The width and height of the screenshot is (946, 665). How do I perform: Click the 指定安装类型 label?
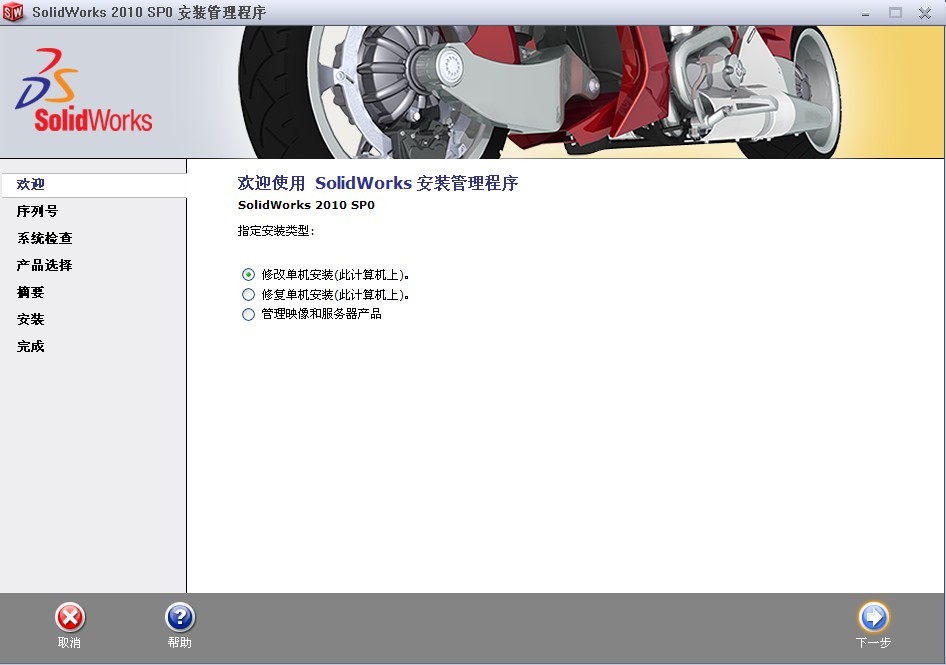click(x=276, y=231)
